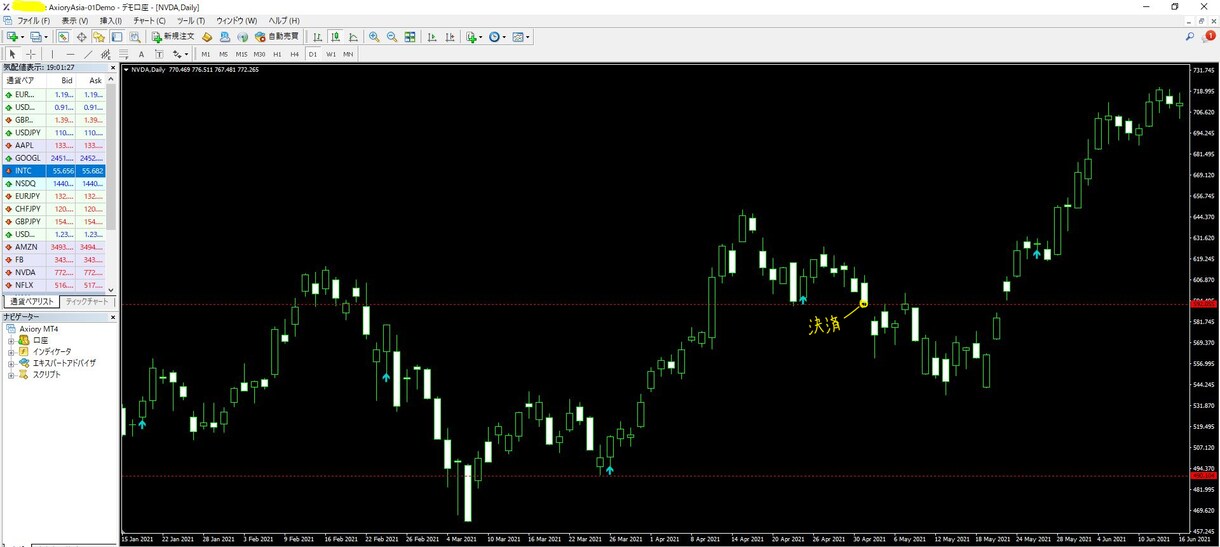The width and height of the screenshot is (1220, 547).
Task: Open the Templates icon
Action: pos(519,37)
